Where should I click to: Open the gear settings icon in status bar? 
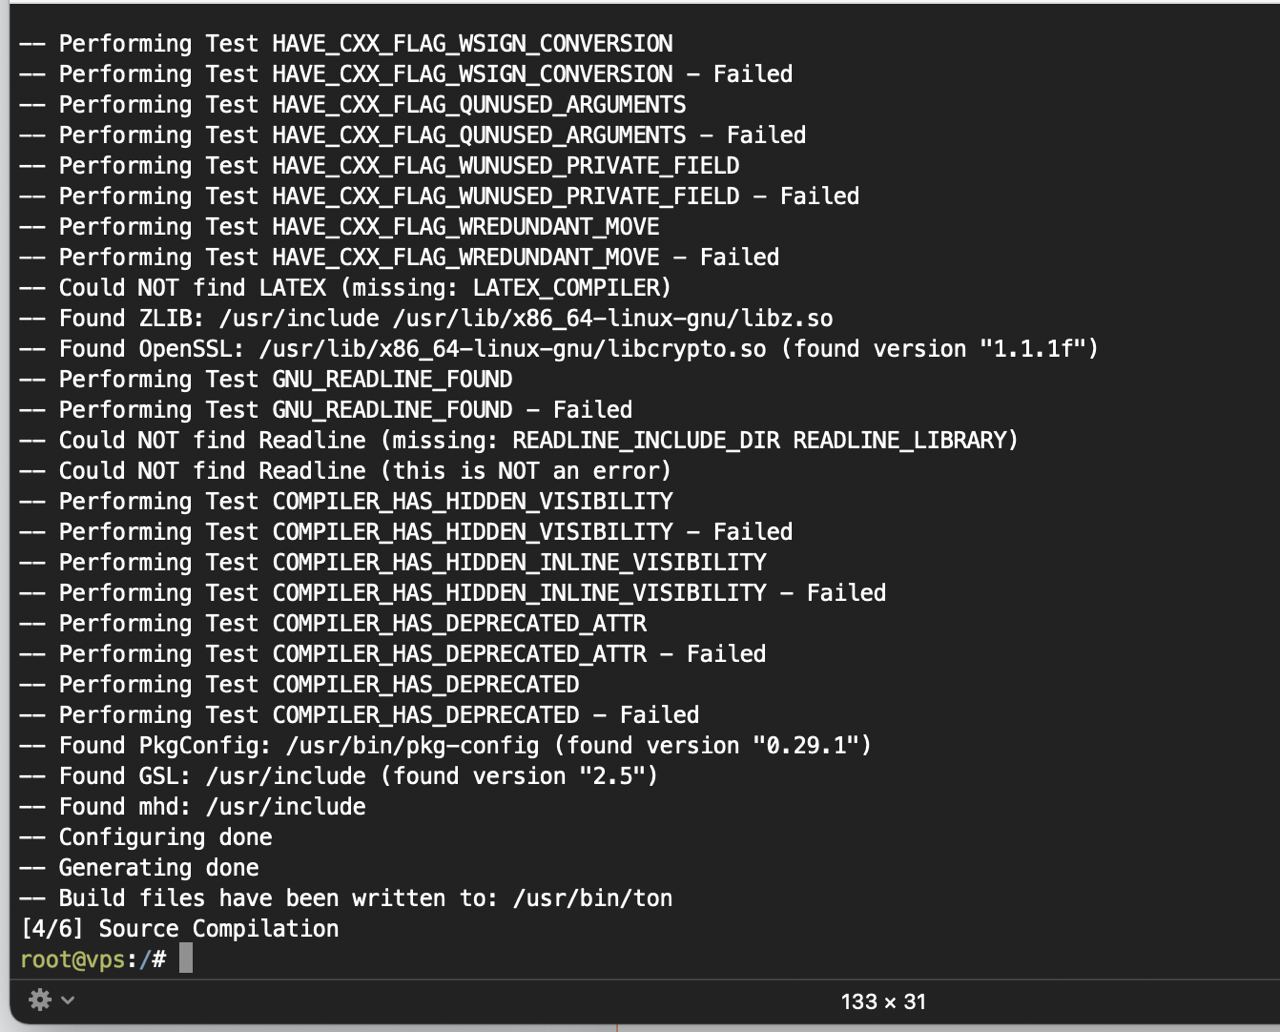point(40,999)
